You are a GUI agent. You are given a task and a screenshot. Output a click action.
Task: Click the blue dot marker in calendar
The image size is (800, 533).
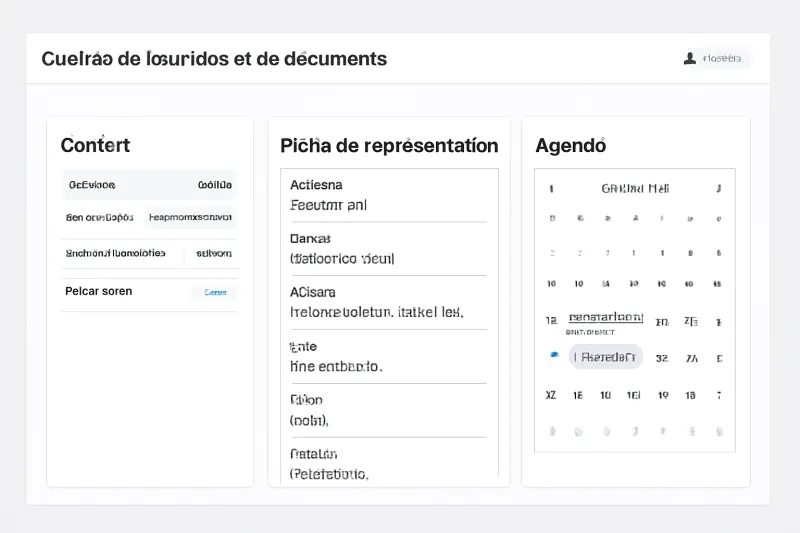(554, 355)
